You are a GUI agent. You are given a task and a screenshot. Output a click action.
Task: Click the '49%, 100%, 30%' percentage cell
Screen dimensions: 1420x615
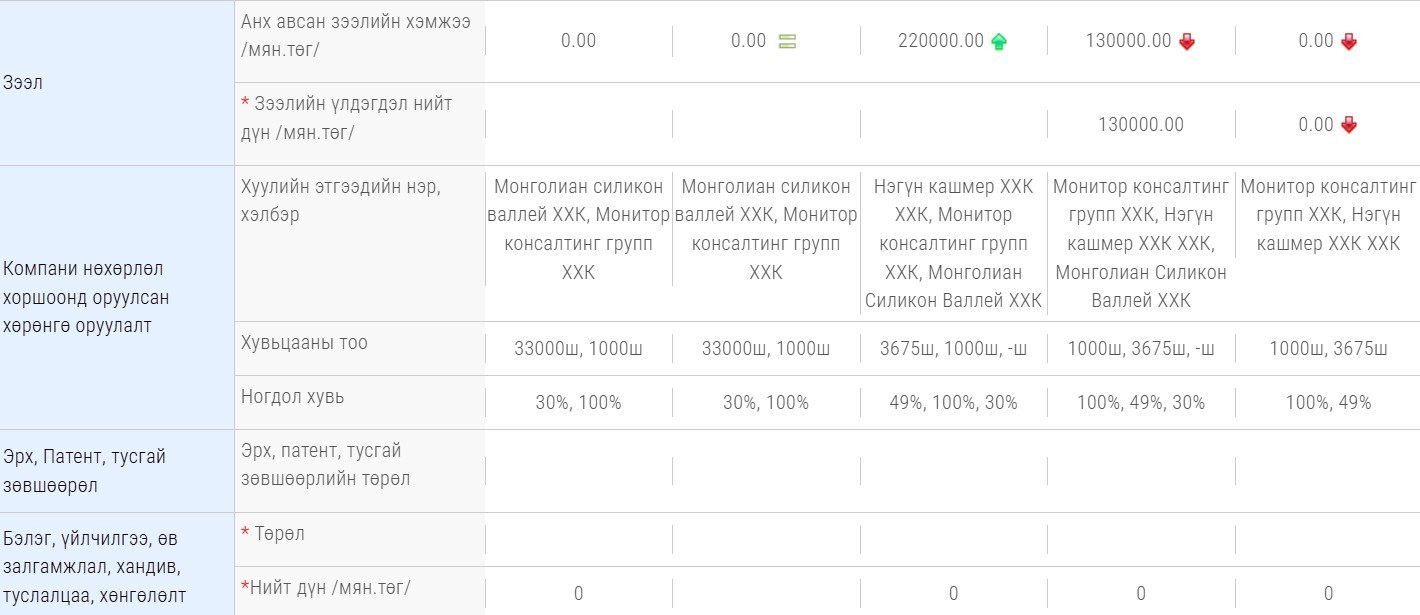coord(953,402)
